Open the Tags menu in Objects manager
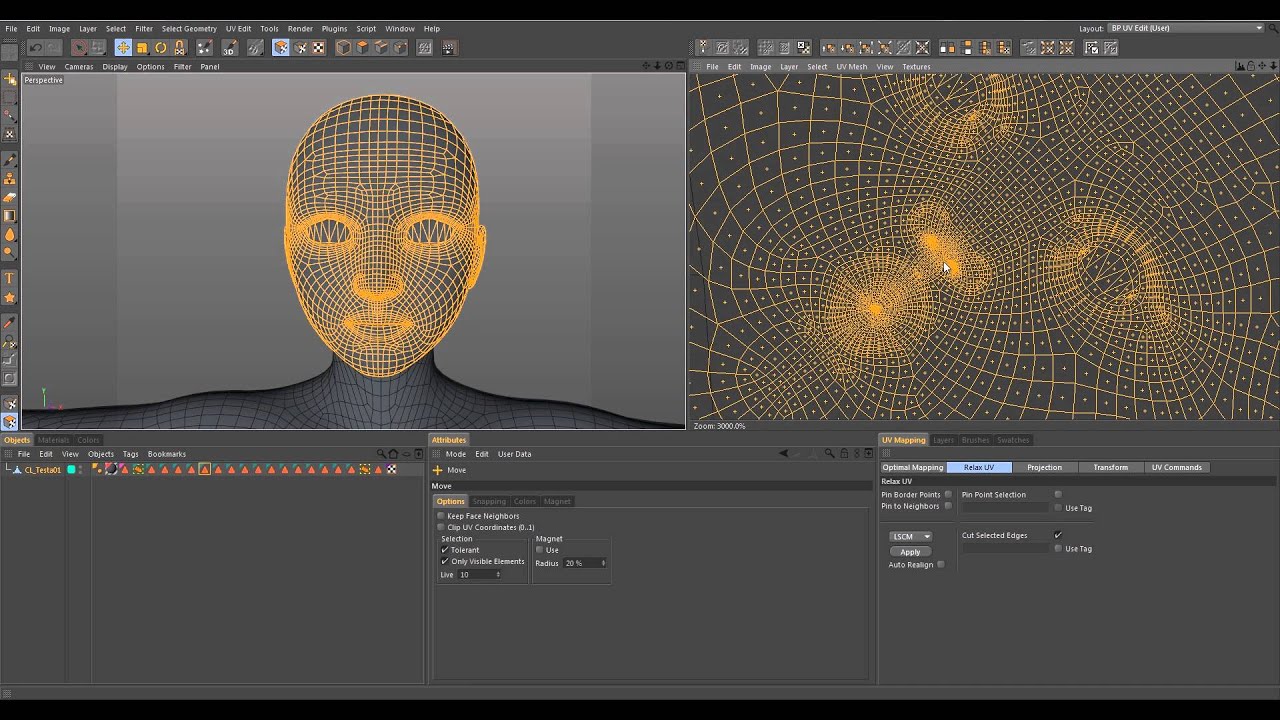The image size is (1280, 720). (130, 454)
